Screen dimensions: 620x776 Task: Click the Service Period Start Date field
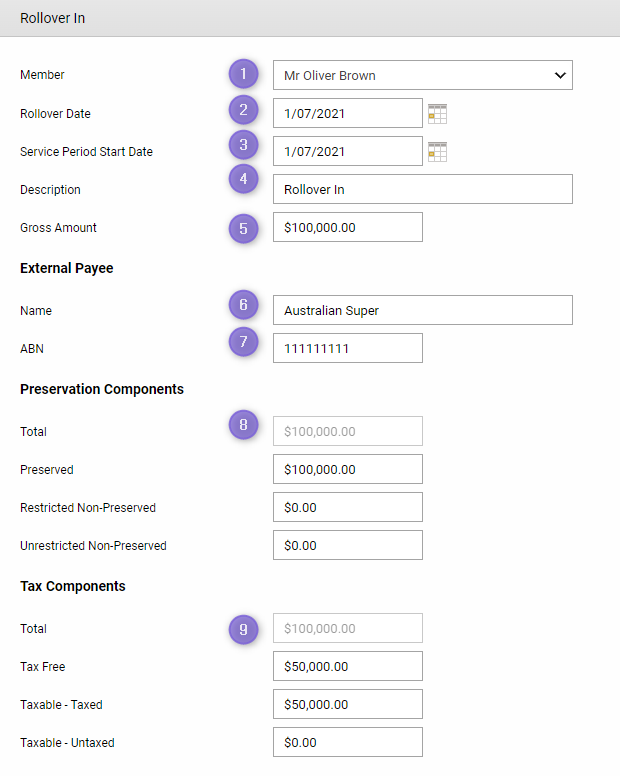pyautogui.click(x=347, y=151)
